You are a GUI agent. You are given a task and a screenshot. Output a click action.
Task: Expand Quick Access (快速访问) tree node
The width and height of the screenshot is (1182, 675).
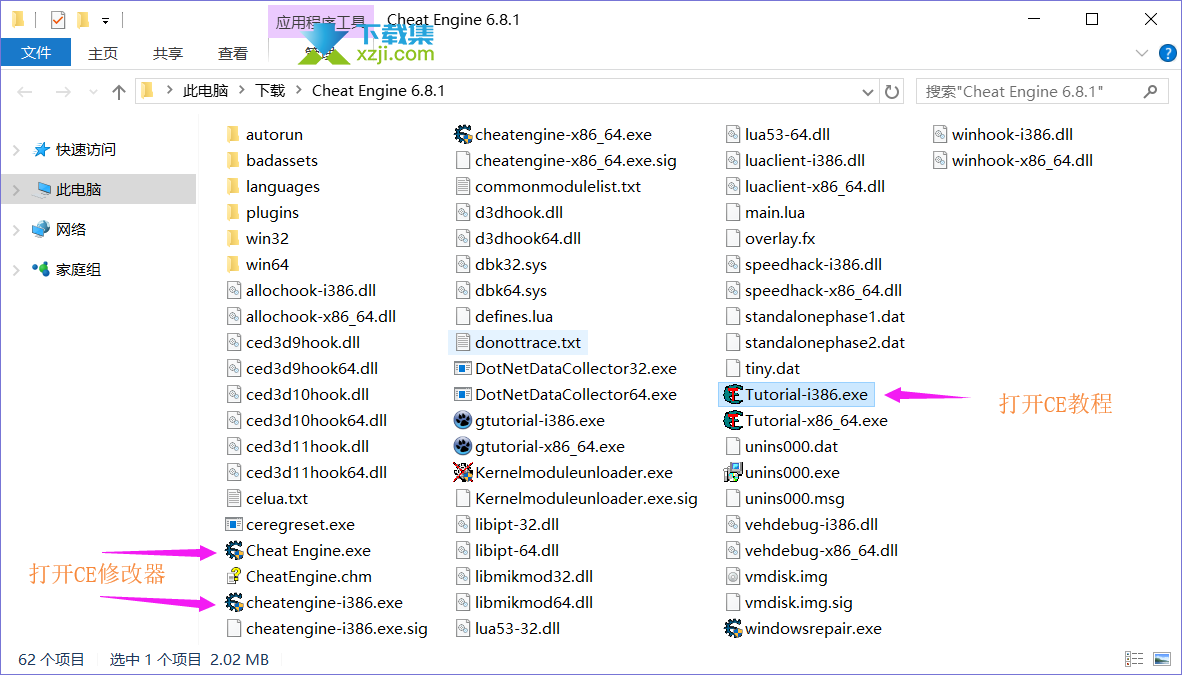(17, 150)
